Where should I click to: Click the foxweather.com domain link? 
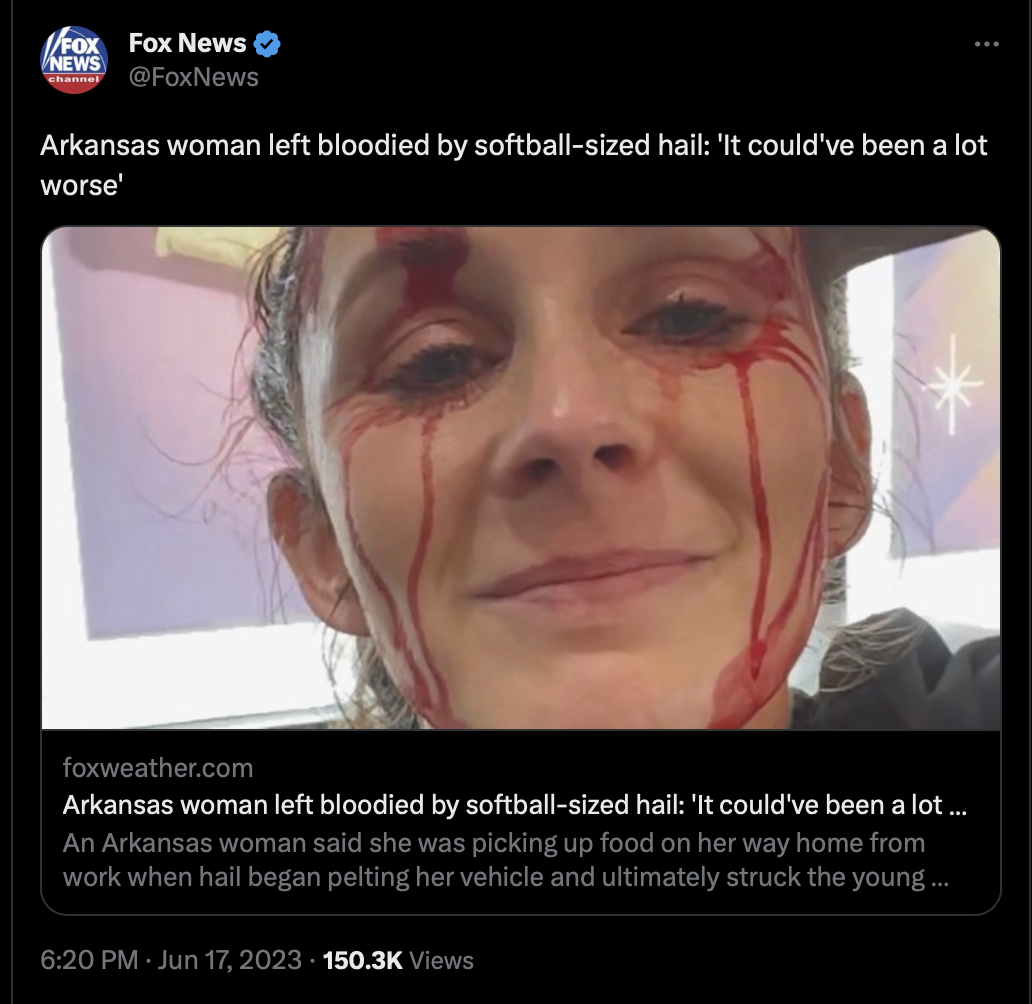(x=158, y=768)
